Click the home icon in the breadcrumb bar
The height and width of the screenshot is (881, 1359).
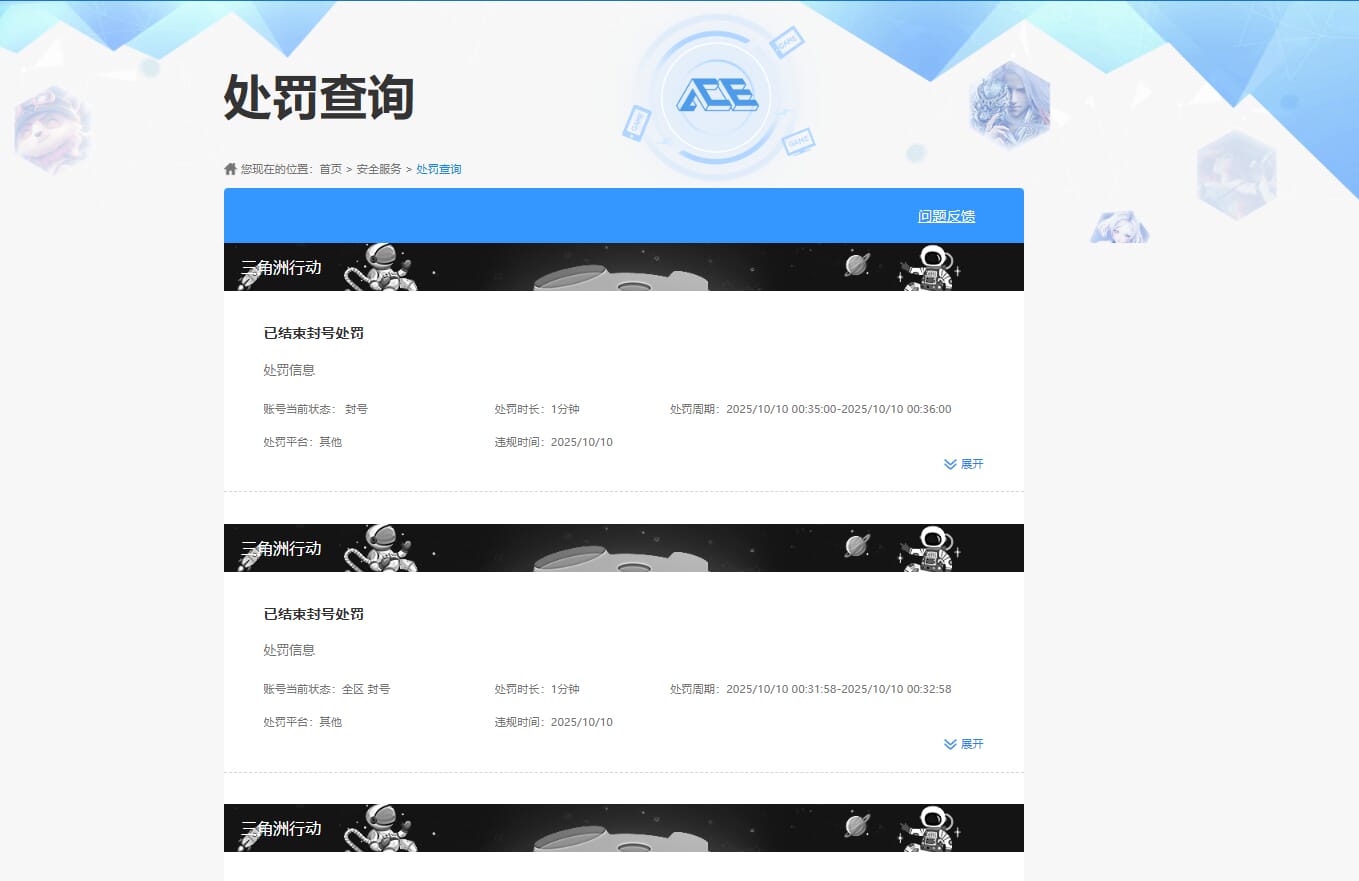pyautogui.click(x=229, y=168)
